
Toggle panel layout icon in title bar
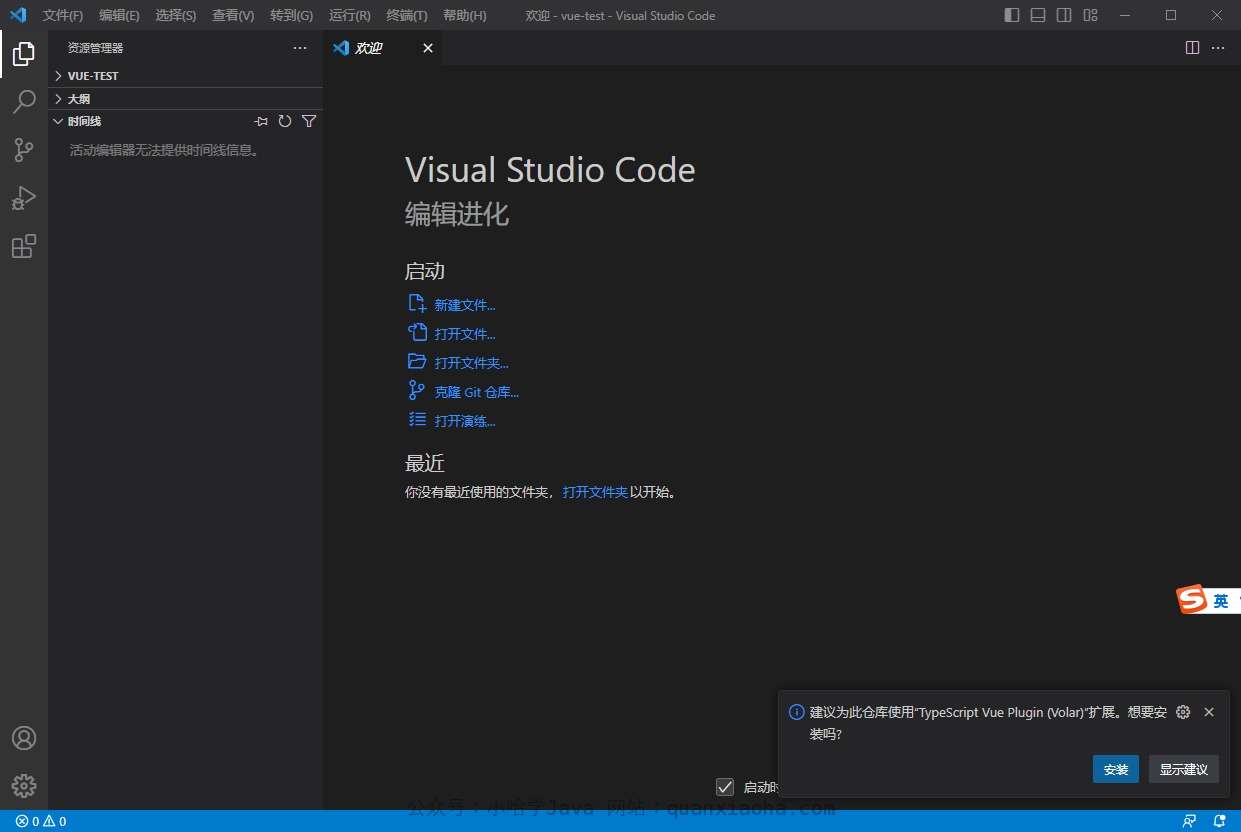[1038, 15]
